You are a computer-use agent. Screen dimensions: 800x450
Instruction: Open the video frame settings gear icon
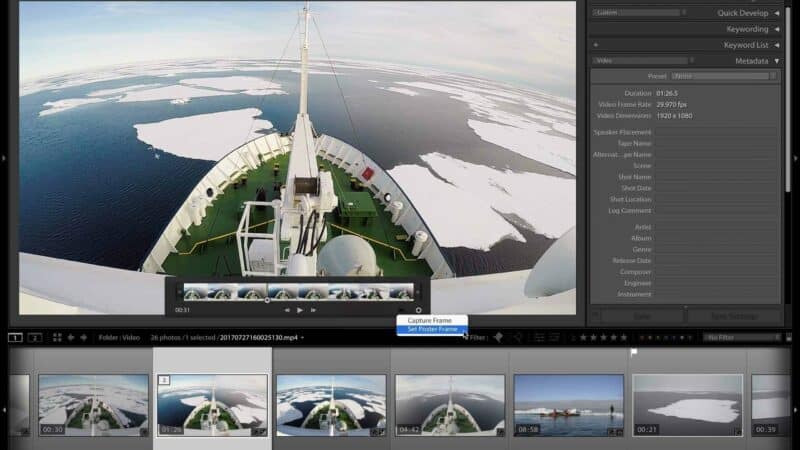click(418, 310)
